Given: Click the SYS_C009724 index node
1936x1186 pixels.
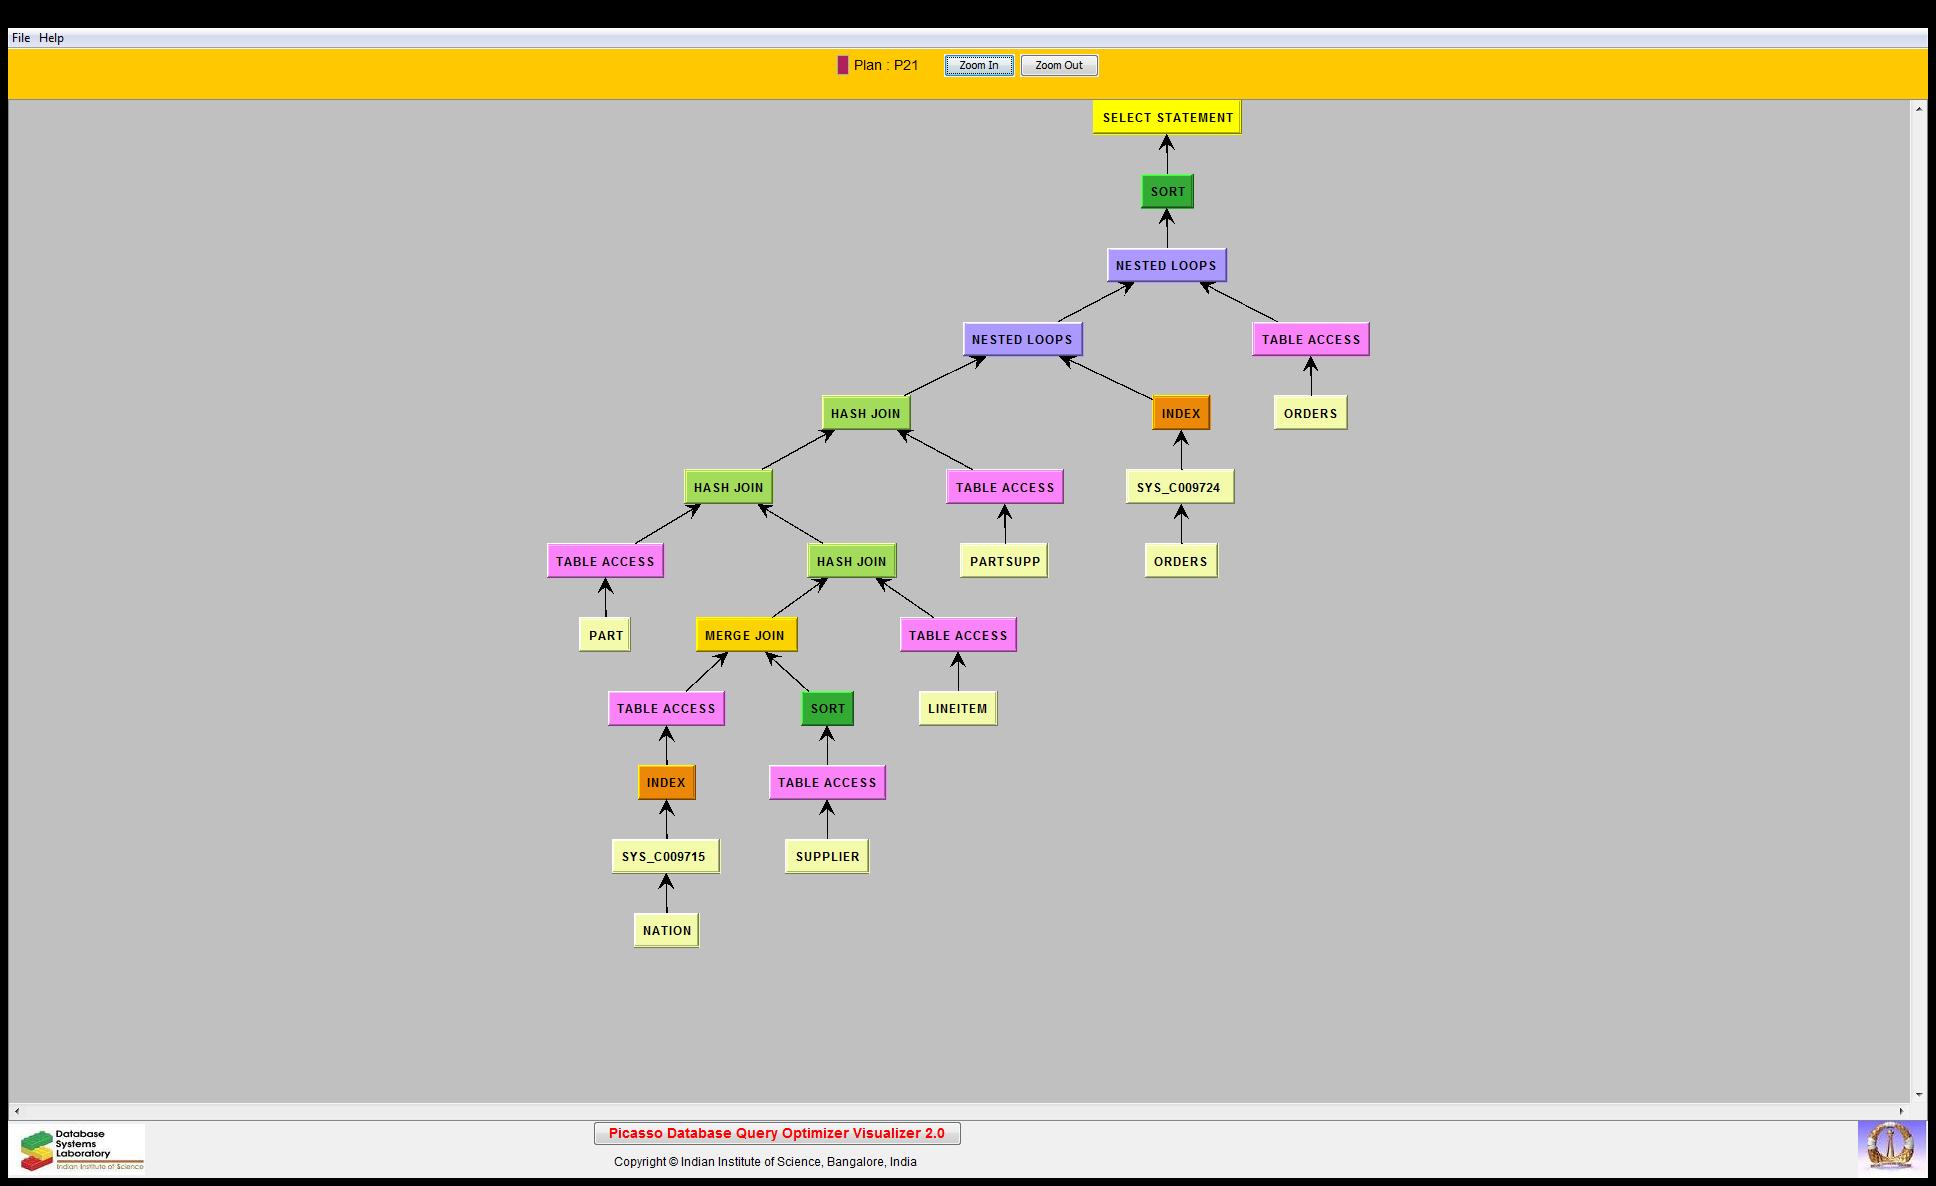Looking at the screenshot, I should (x=1178, y=488).
